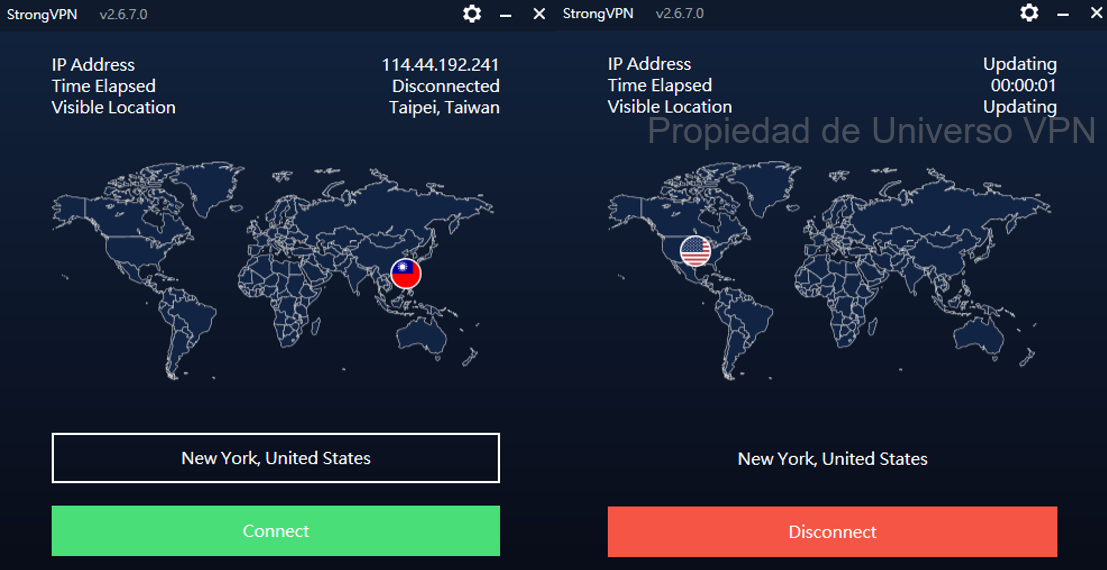
Task: Click the left window's Visible Location label
Action: coord(114,107)
